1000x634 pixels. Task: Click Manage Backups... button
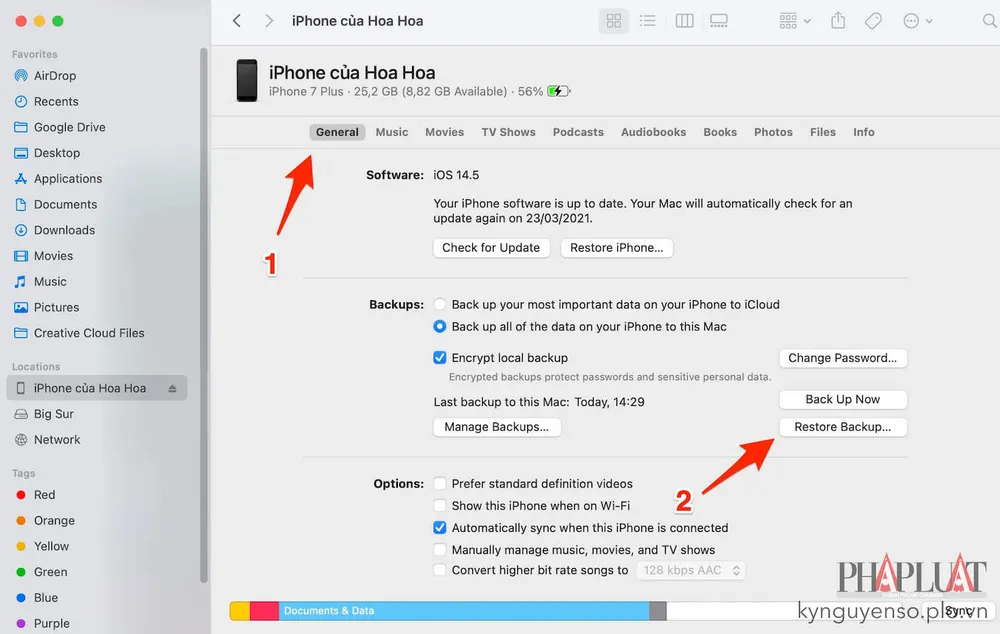pos(497,427)
